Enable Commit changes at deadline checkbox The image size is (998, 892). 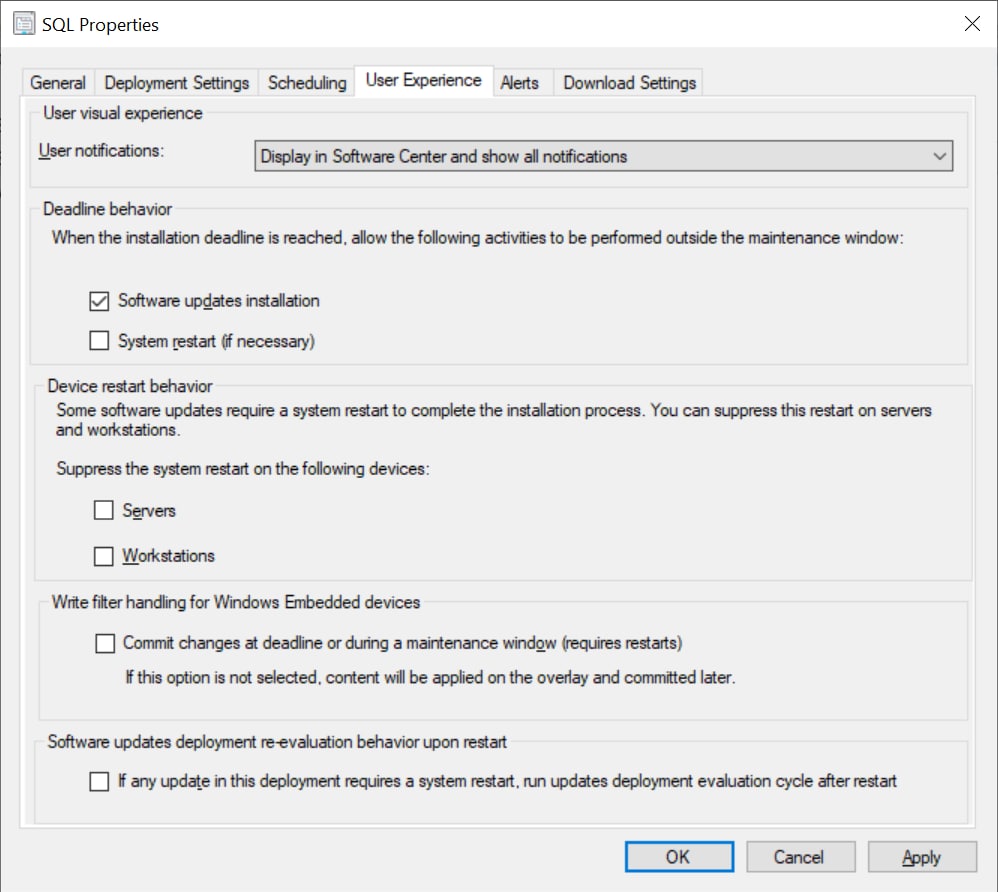[105, 643]
